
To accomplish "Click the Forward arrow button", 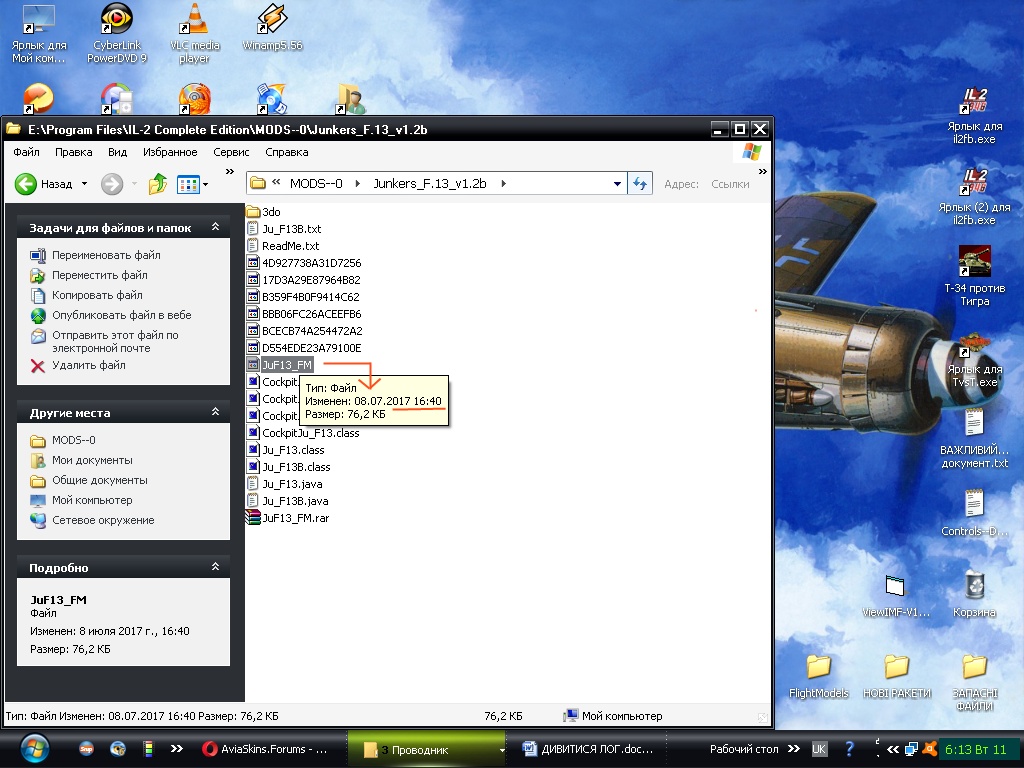I will click(x=112, y=184).
